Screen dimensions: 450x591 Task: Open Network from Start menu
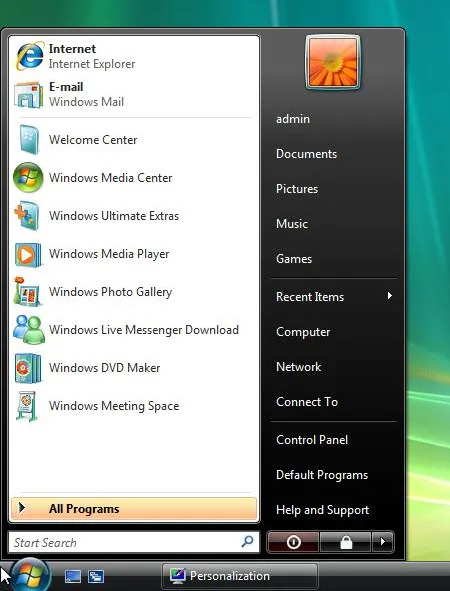[298, 367]
